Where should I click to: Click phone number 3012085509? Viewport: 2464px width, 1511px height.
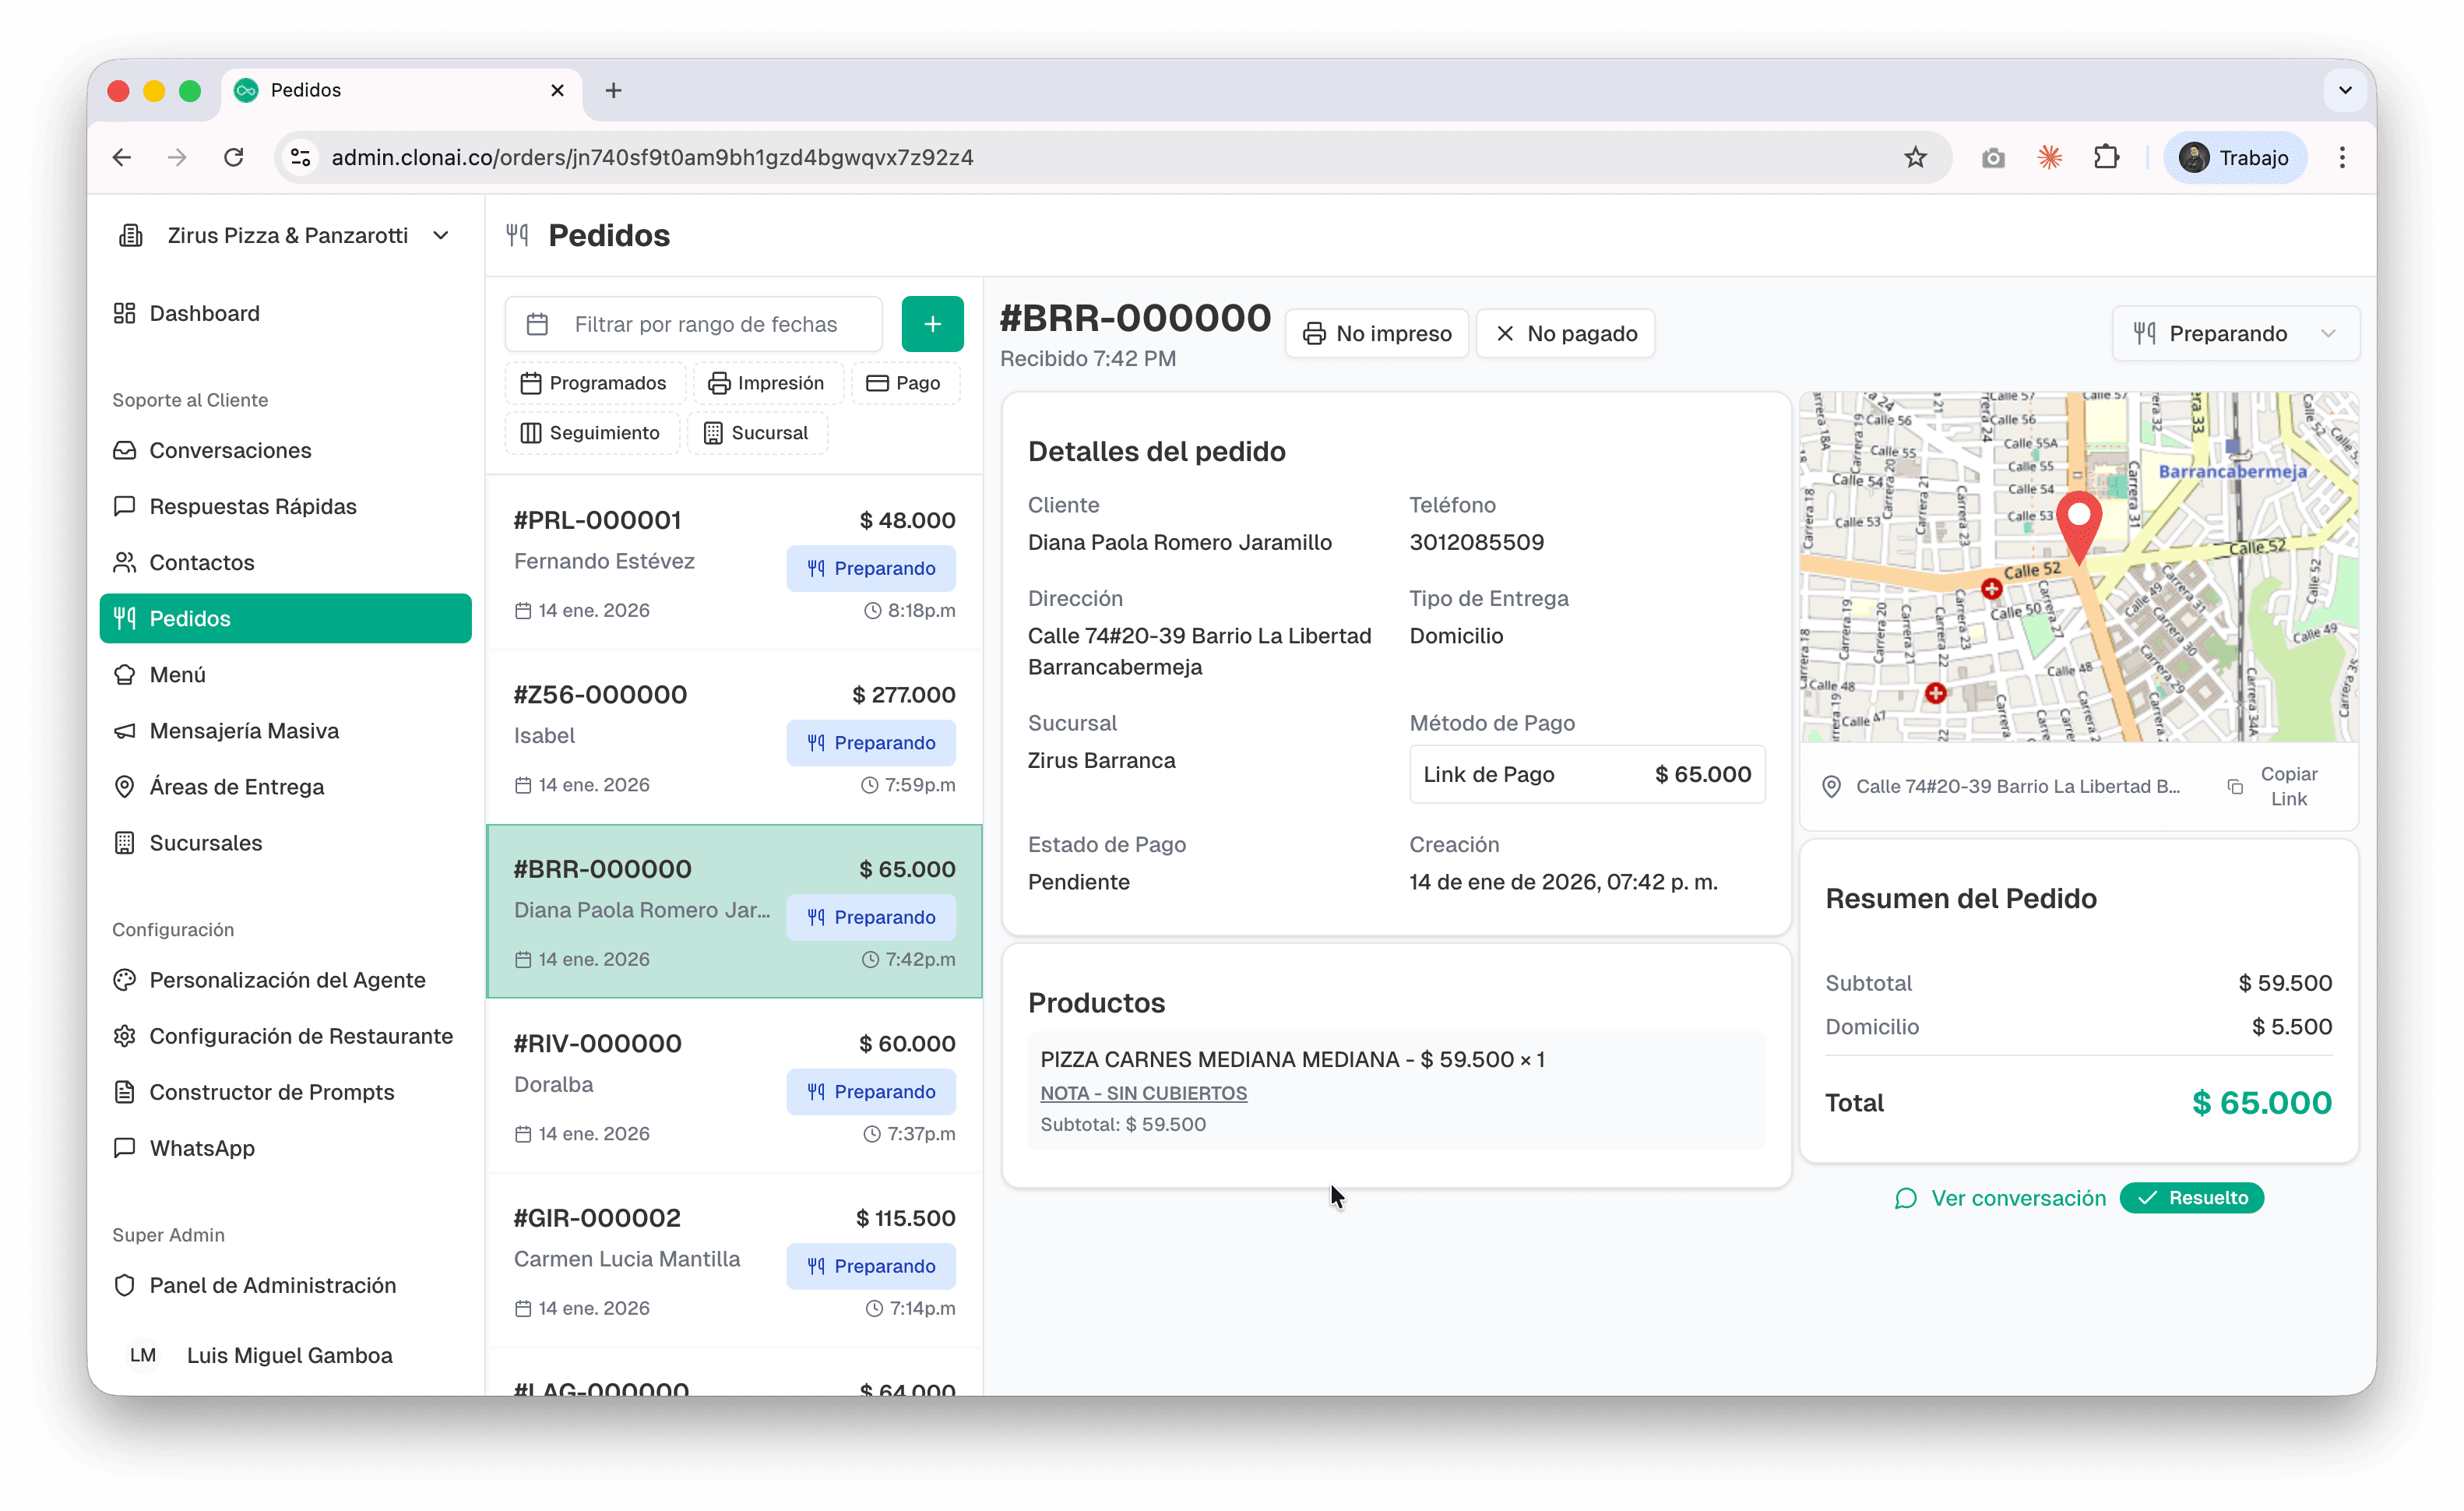(x=1477, y=542)
